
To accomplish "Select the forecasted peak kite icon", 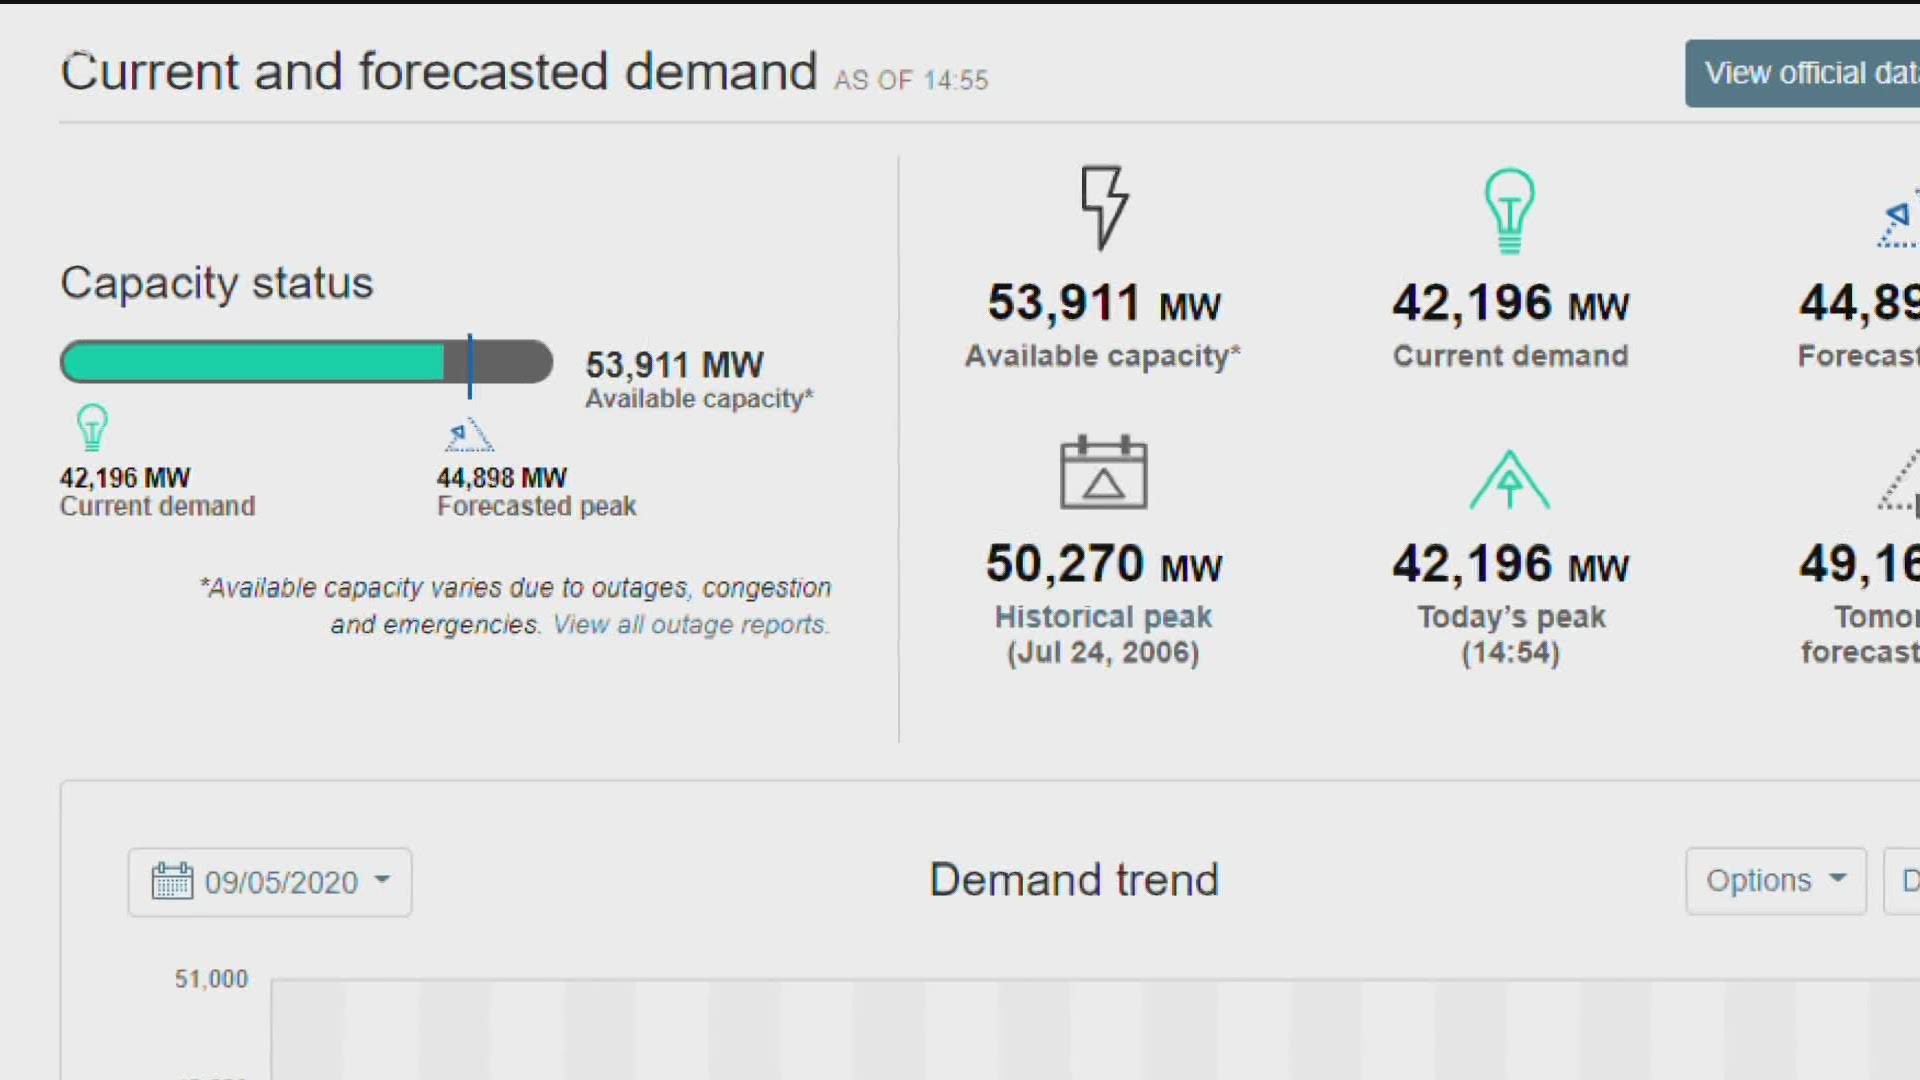I will [x=468, y=434].
